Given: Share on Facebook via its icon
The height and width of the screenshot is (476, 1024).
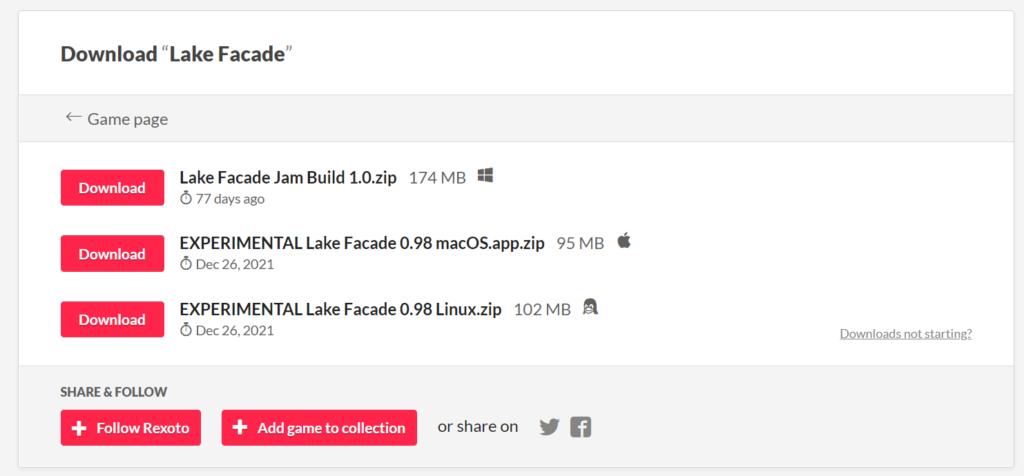Looking at the screenshot, I should [x=581, y=428].
